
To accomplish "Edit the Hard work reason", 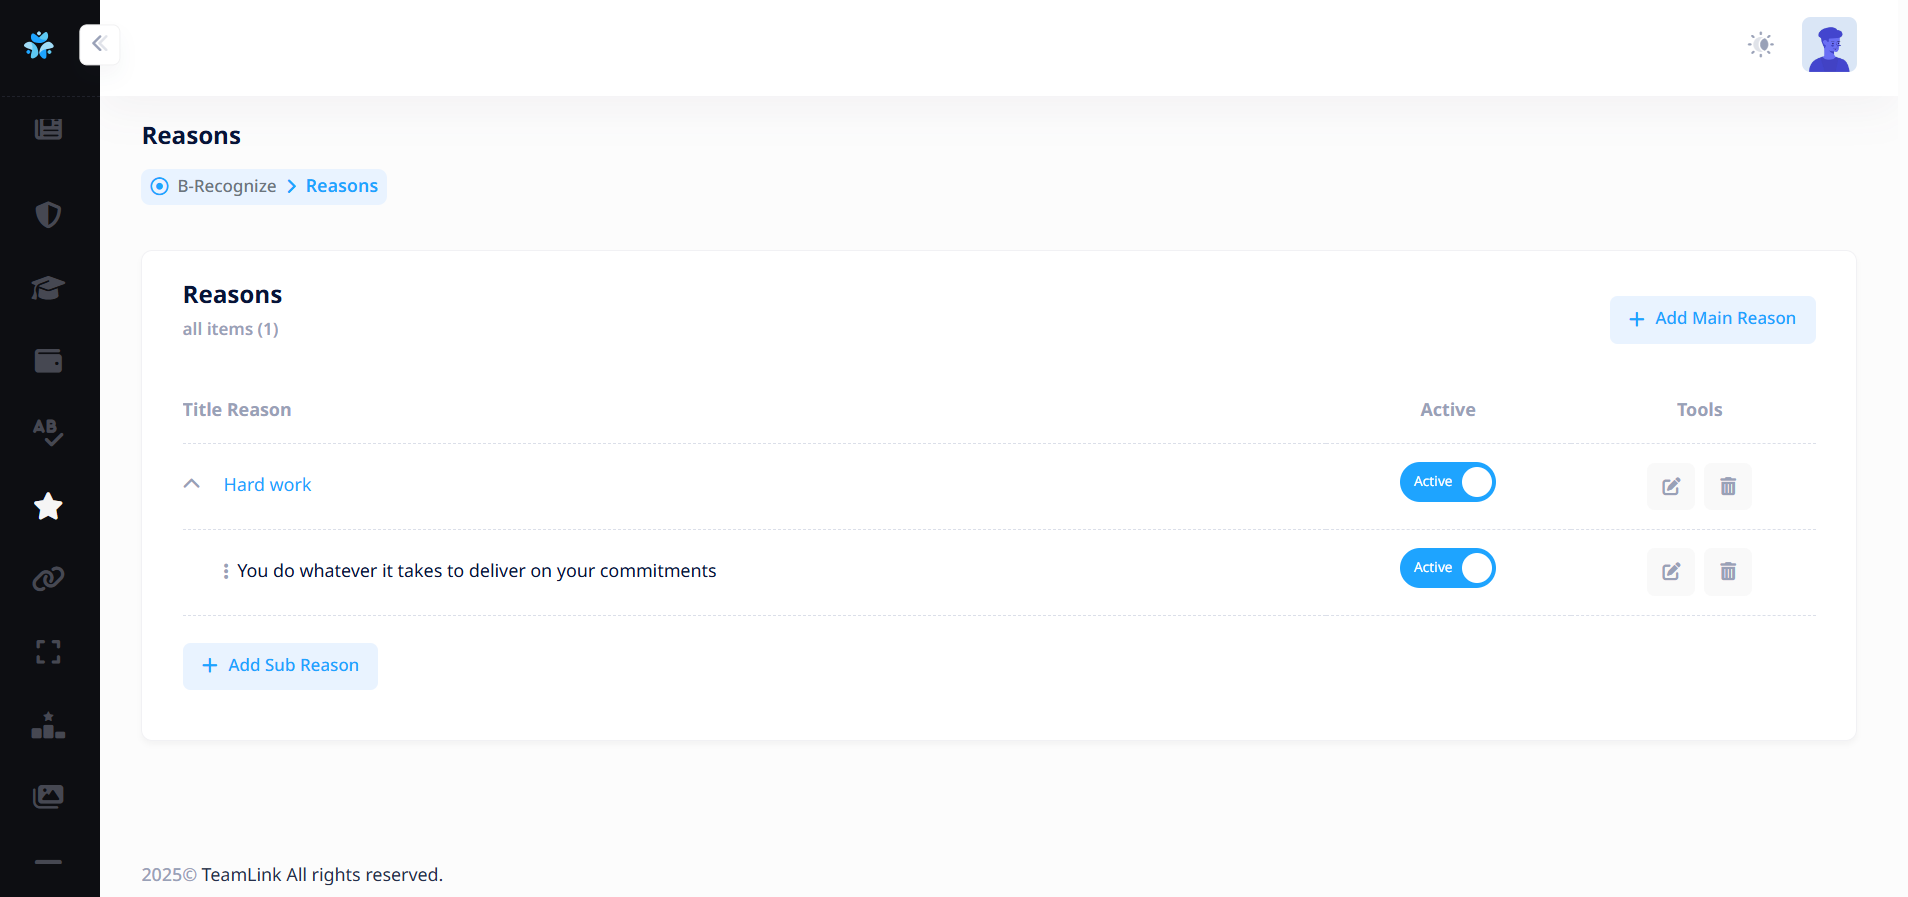I will pos(1670,486).
